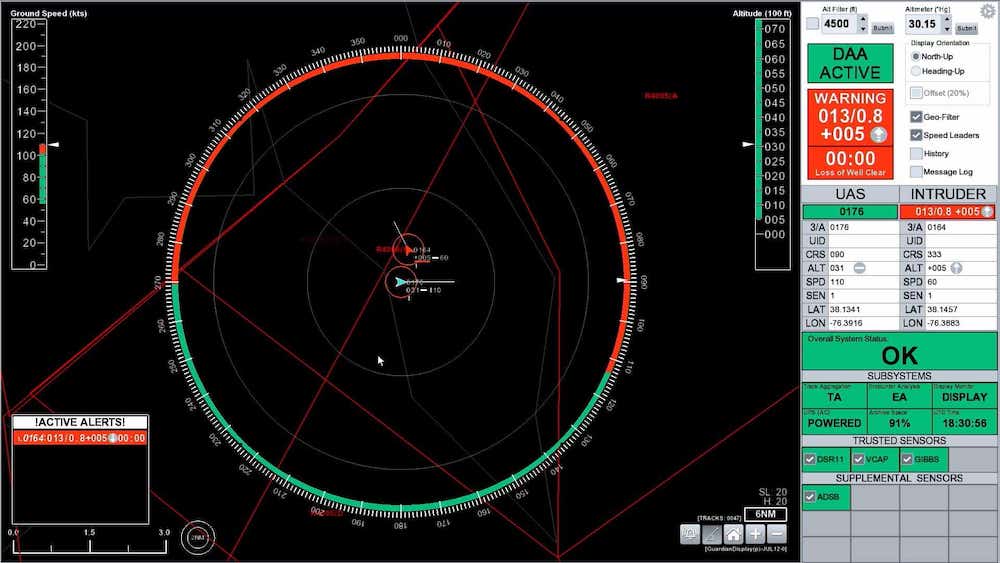Zoom in with plus map button

point(755,534)
